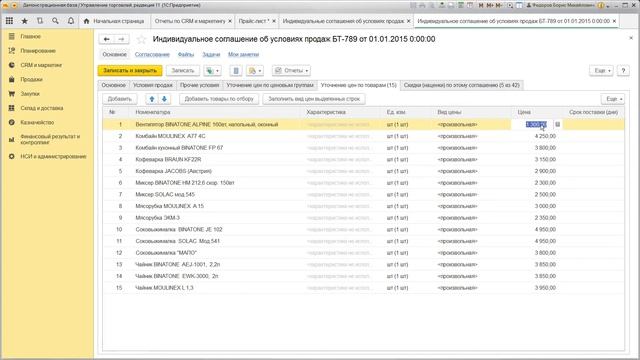Image resolution: width=640 pixels, height=360 pixels.
Task: Add document to favorites with star
Action: [141, 39]
